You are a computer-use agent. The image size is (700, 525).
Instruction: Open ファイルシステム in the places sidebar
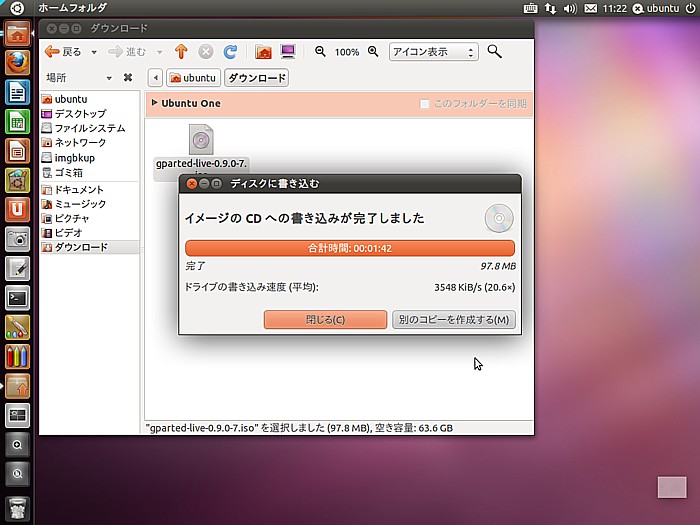tap(89, 129)
